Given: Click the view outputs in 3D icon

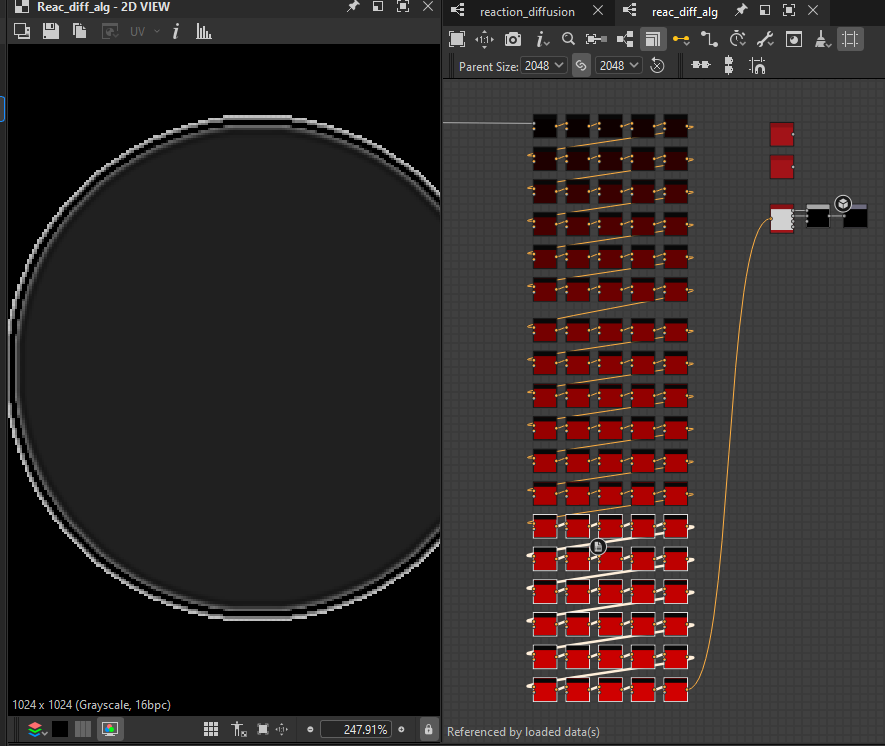Looking at the screenshot, I should click(794, 39).
